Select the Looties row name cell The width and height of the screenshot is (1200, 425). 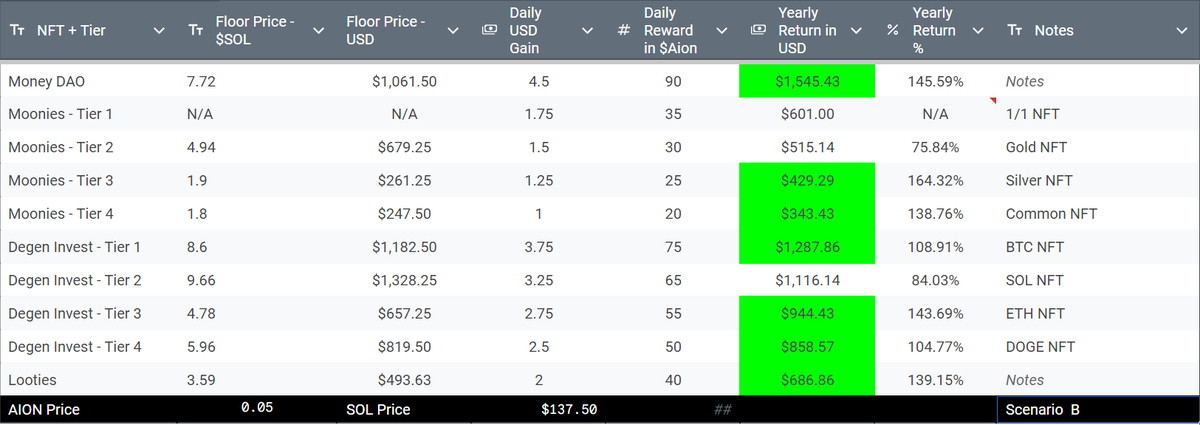[x=89, y=380]
